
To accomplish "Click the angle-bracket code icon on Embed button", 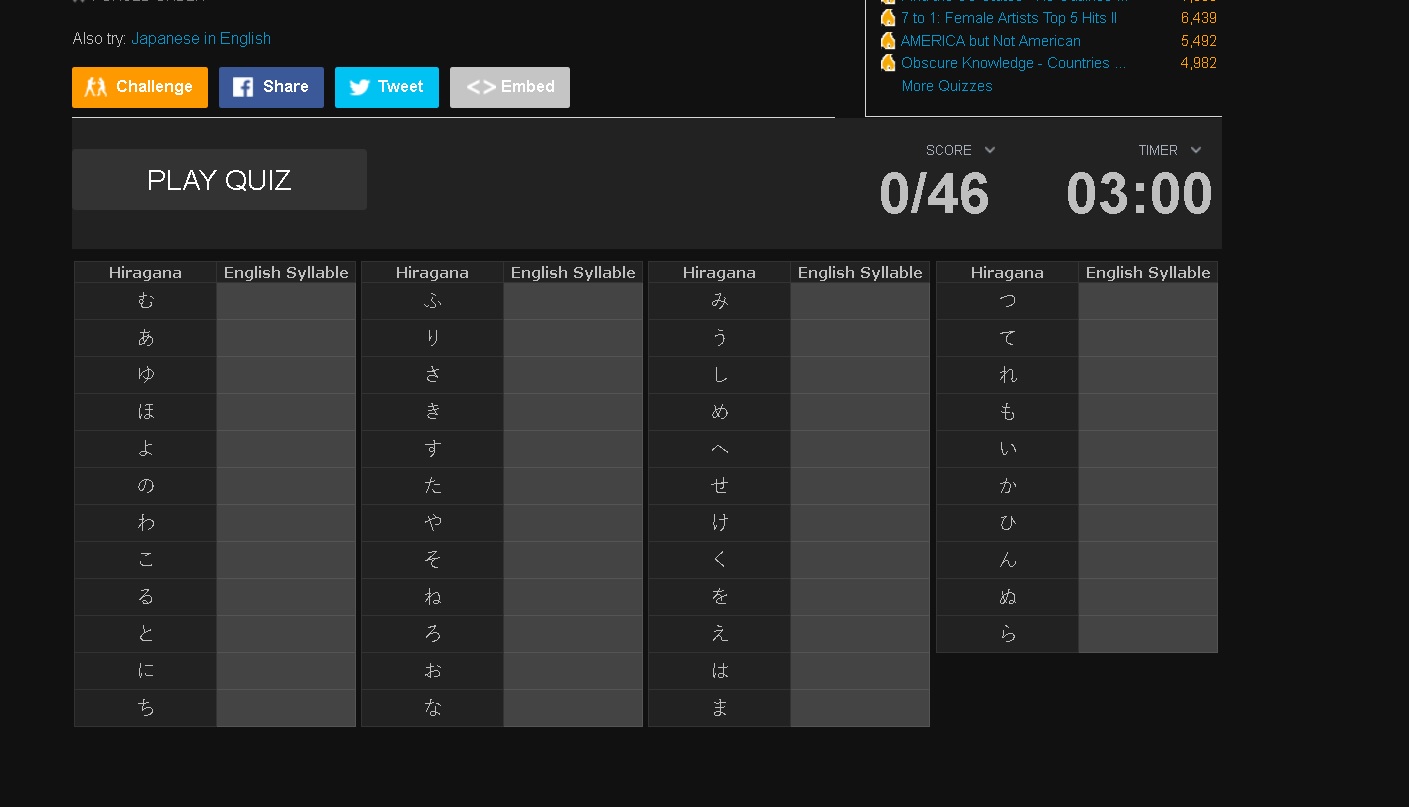I will tap(481, 87).
